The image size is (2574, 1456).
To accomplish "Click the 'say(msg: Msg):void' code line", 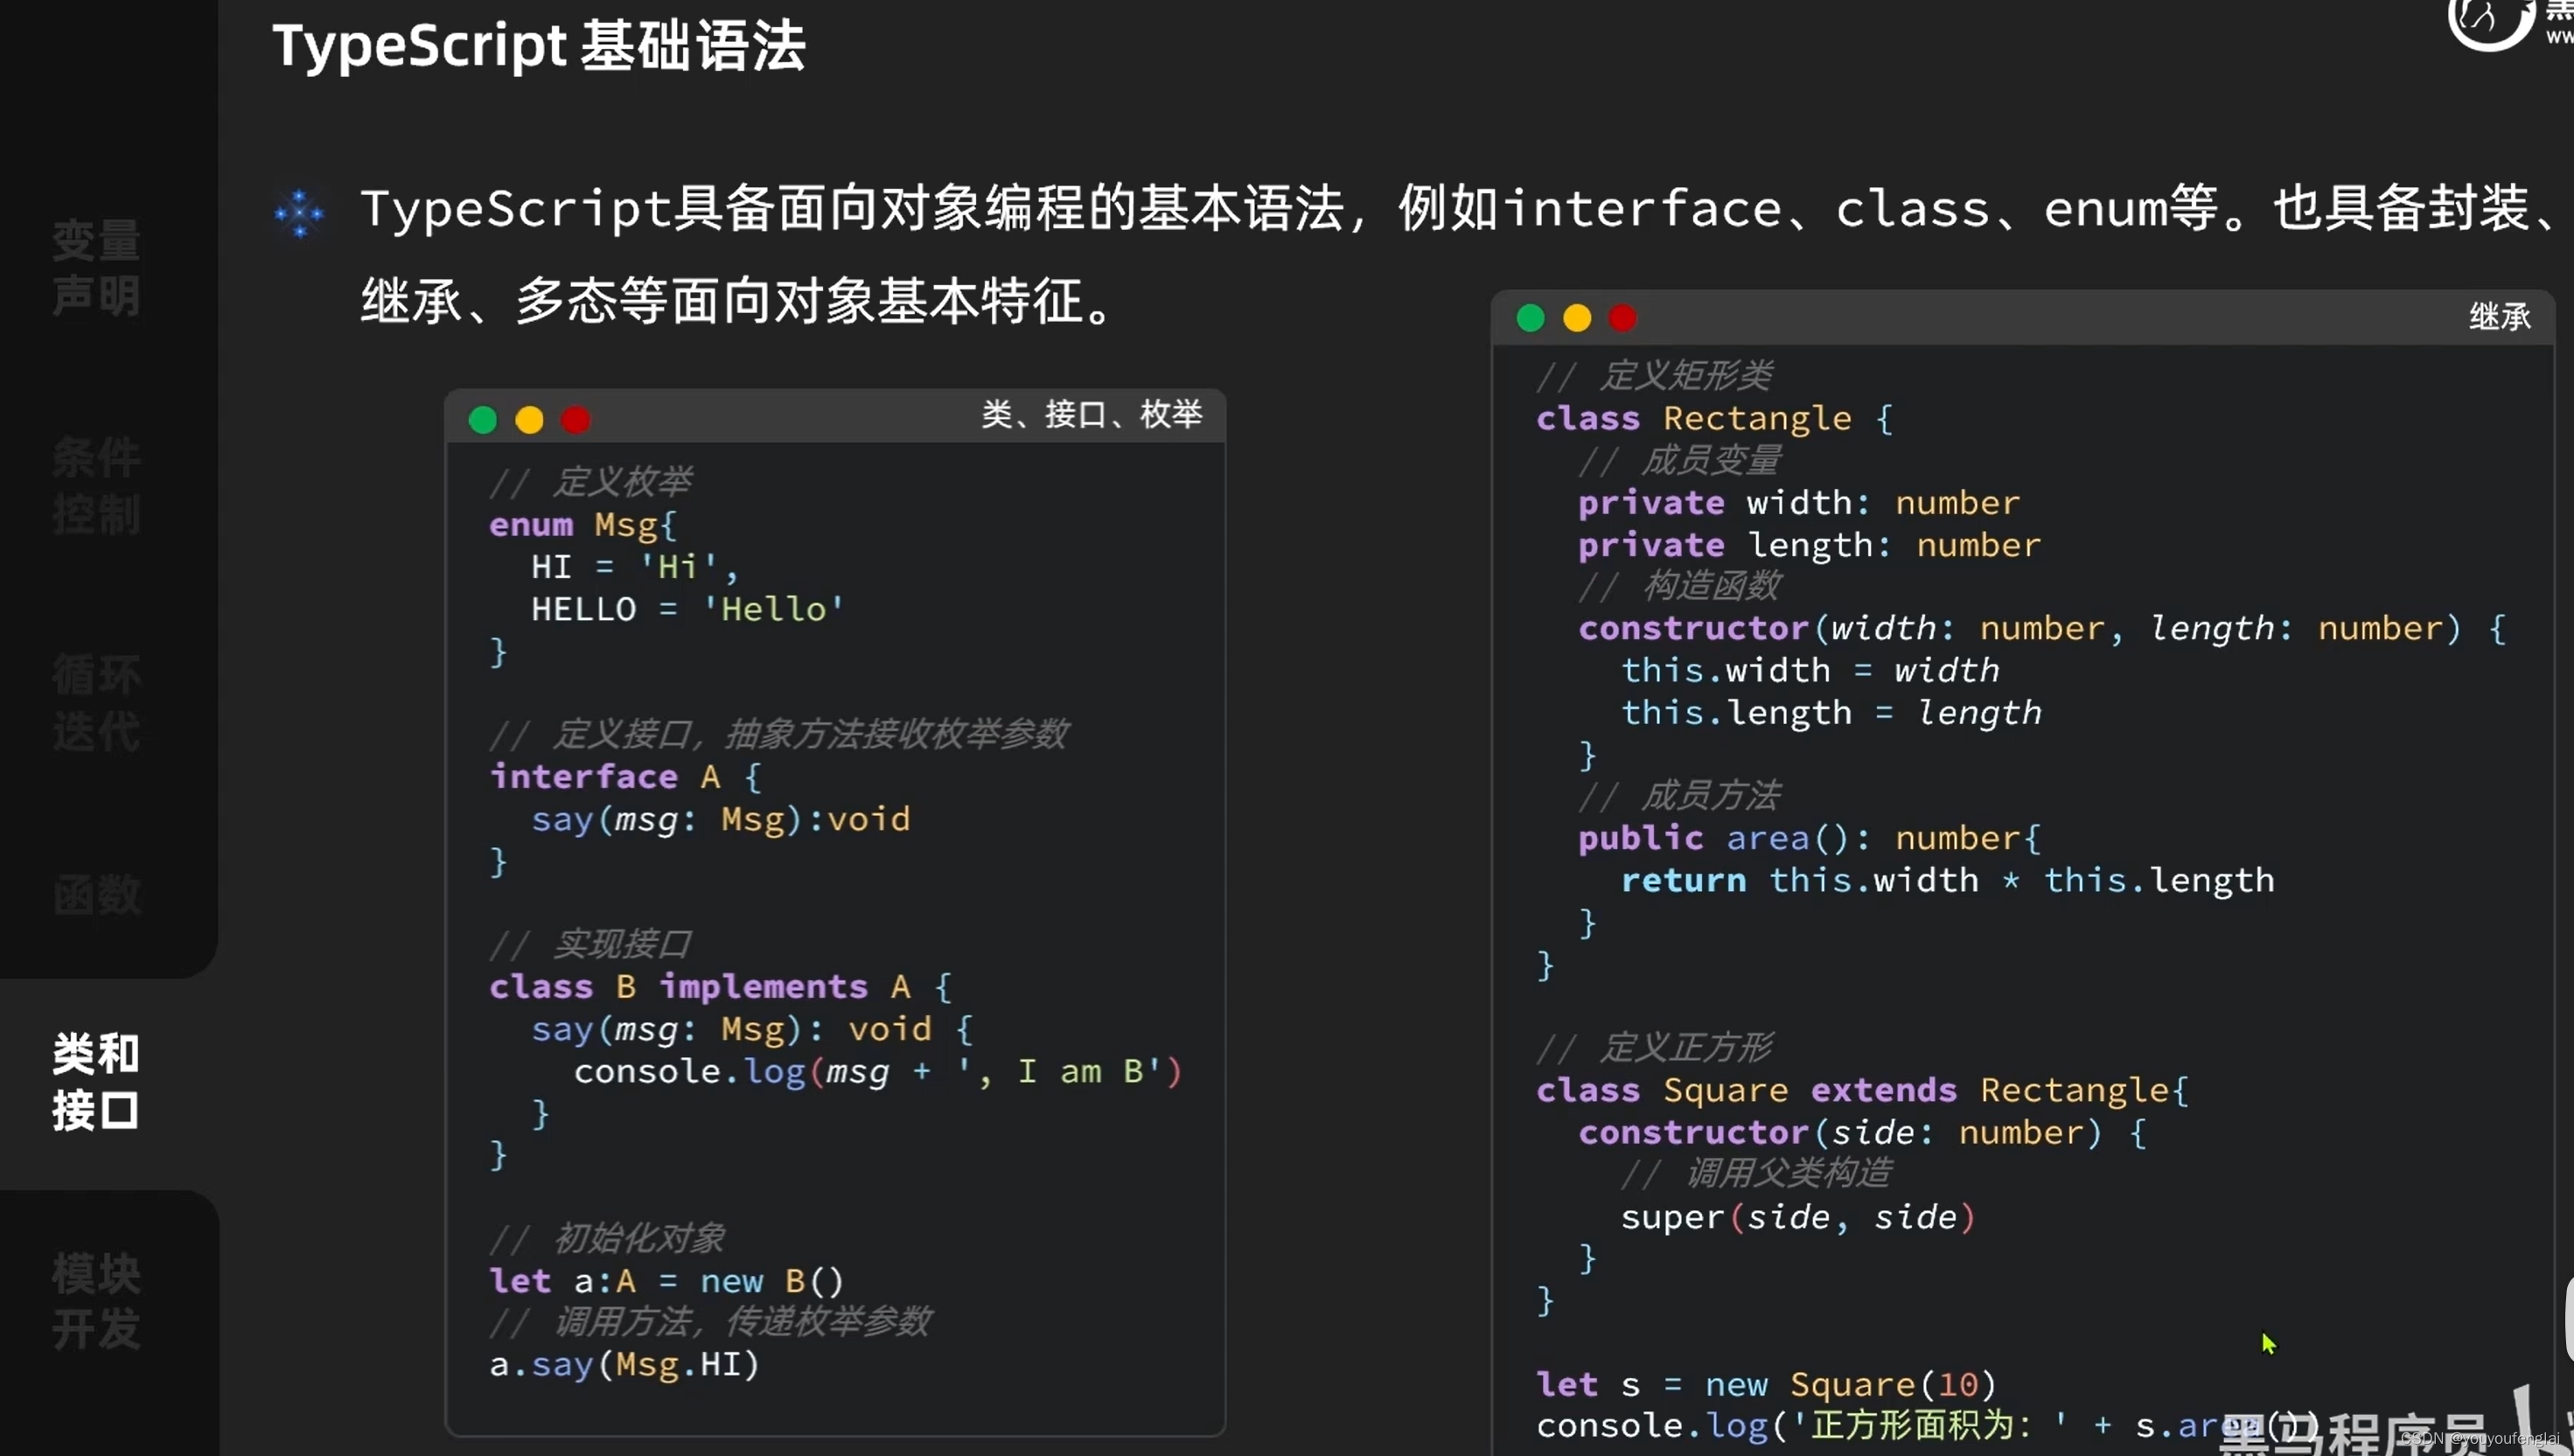I will click(x=721, y=819).
